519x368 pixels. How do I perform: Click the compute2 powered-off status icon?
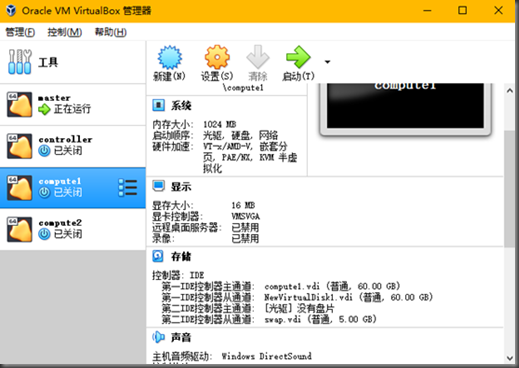pos(44,234)
